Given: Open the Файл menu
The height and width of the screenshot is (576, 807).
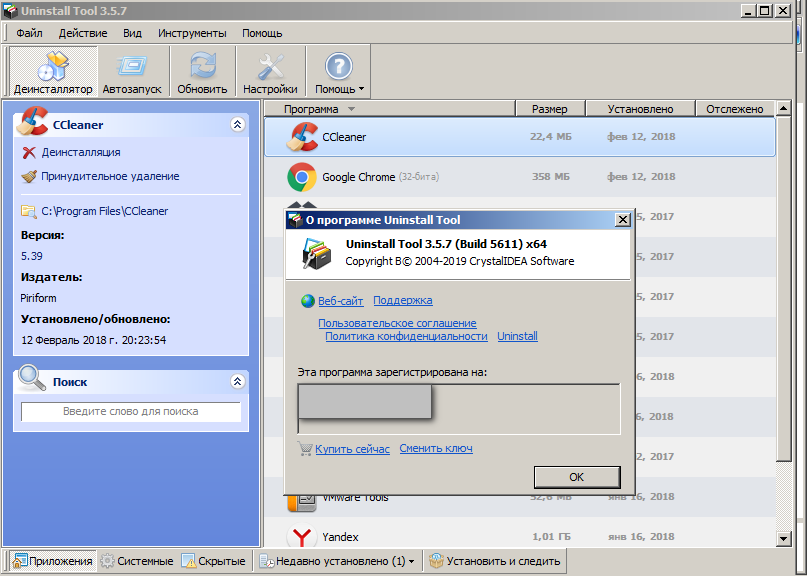Looking at the screenshot, I should pyautogui.click(x=29, y=33).
